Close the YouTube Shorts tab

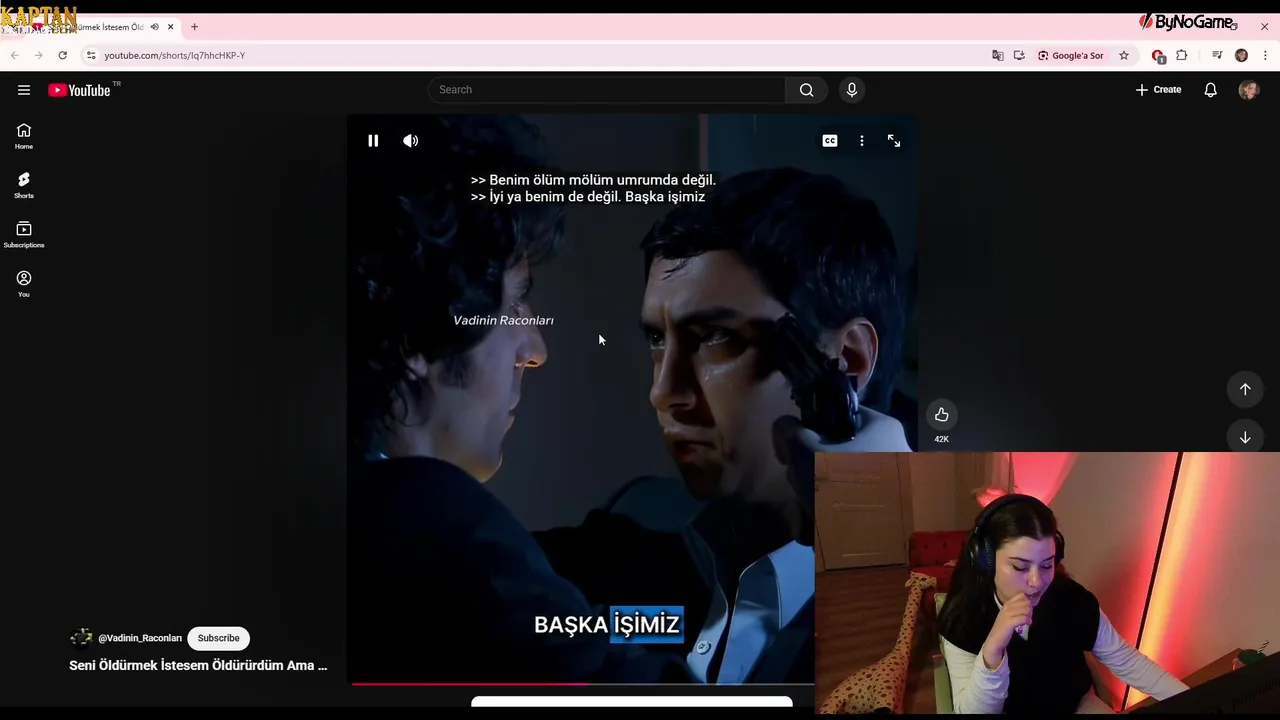pos(170,27)
